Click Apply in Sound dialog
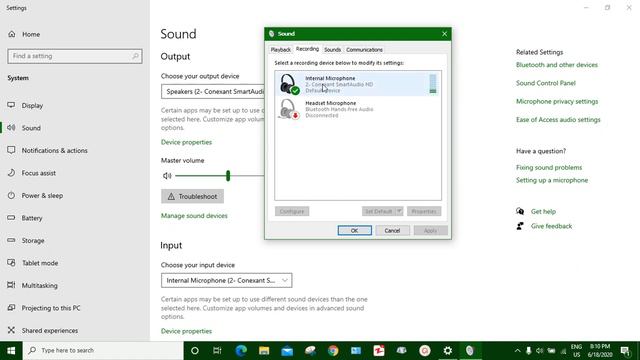The height and width of the screenshot is (360, 640). point(430,231)
